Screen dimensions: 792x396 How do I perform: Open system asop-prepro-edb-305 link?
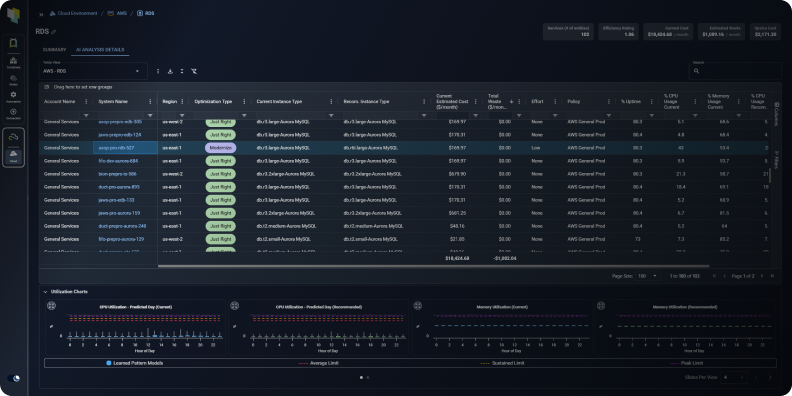coord(120,122)
